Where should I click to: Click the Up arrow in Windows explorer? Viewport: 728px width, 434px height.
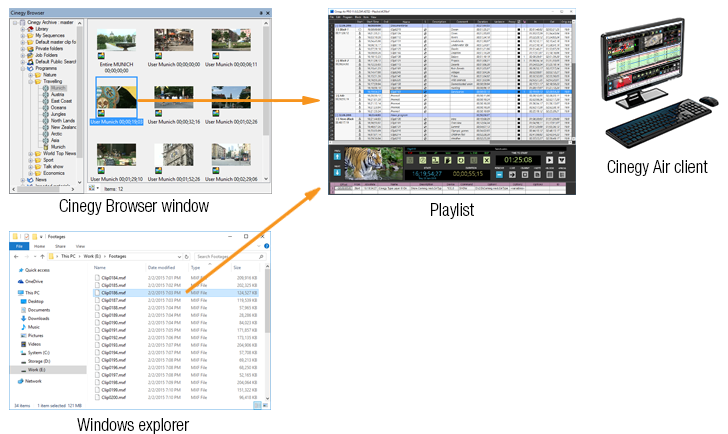42,256
